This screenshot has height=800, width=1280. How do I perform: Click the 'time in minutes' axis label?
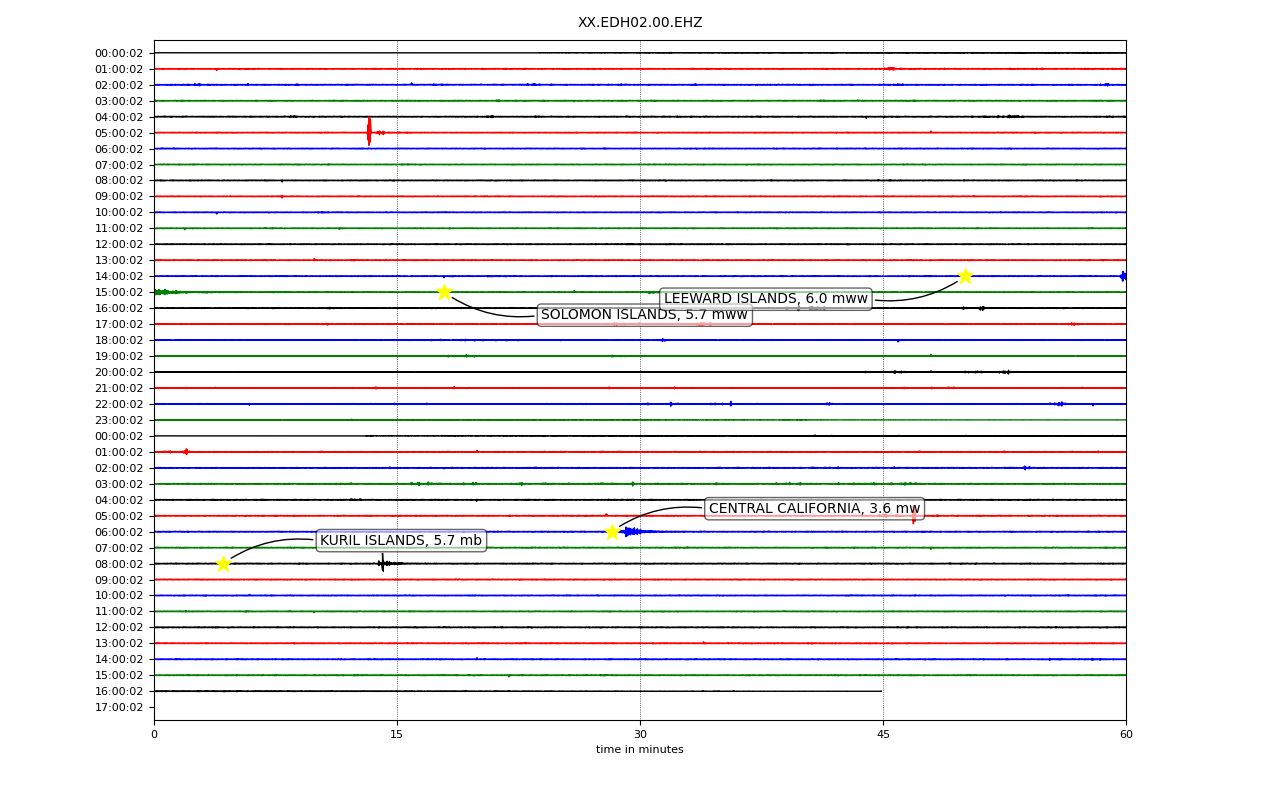coord(640,750)
